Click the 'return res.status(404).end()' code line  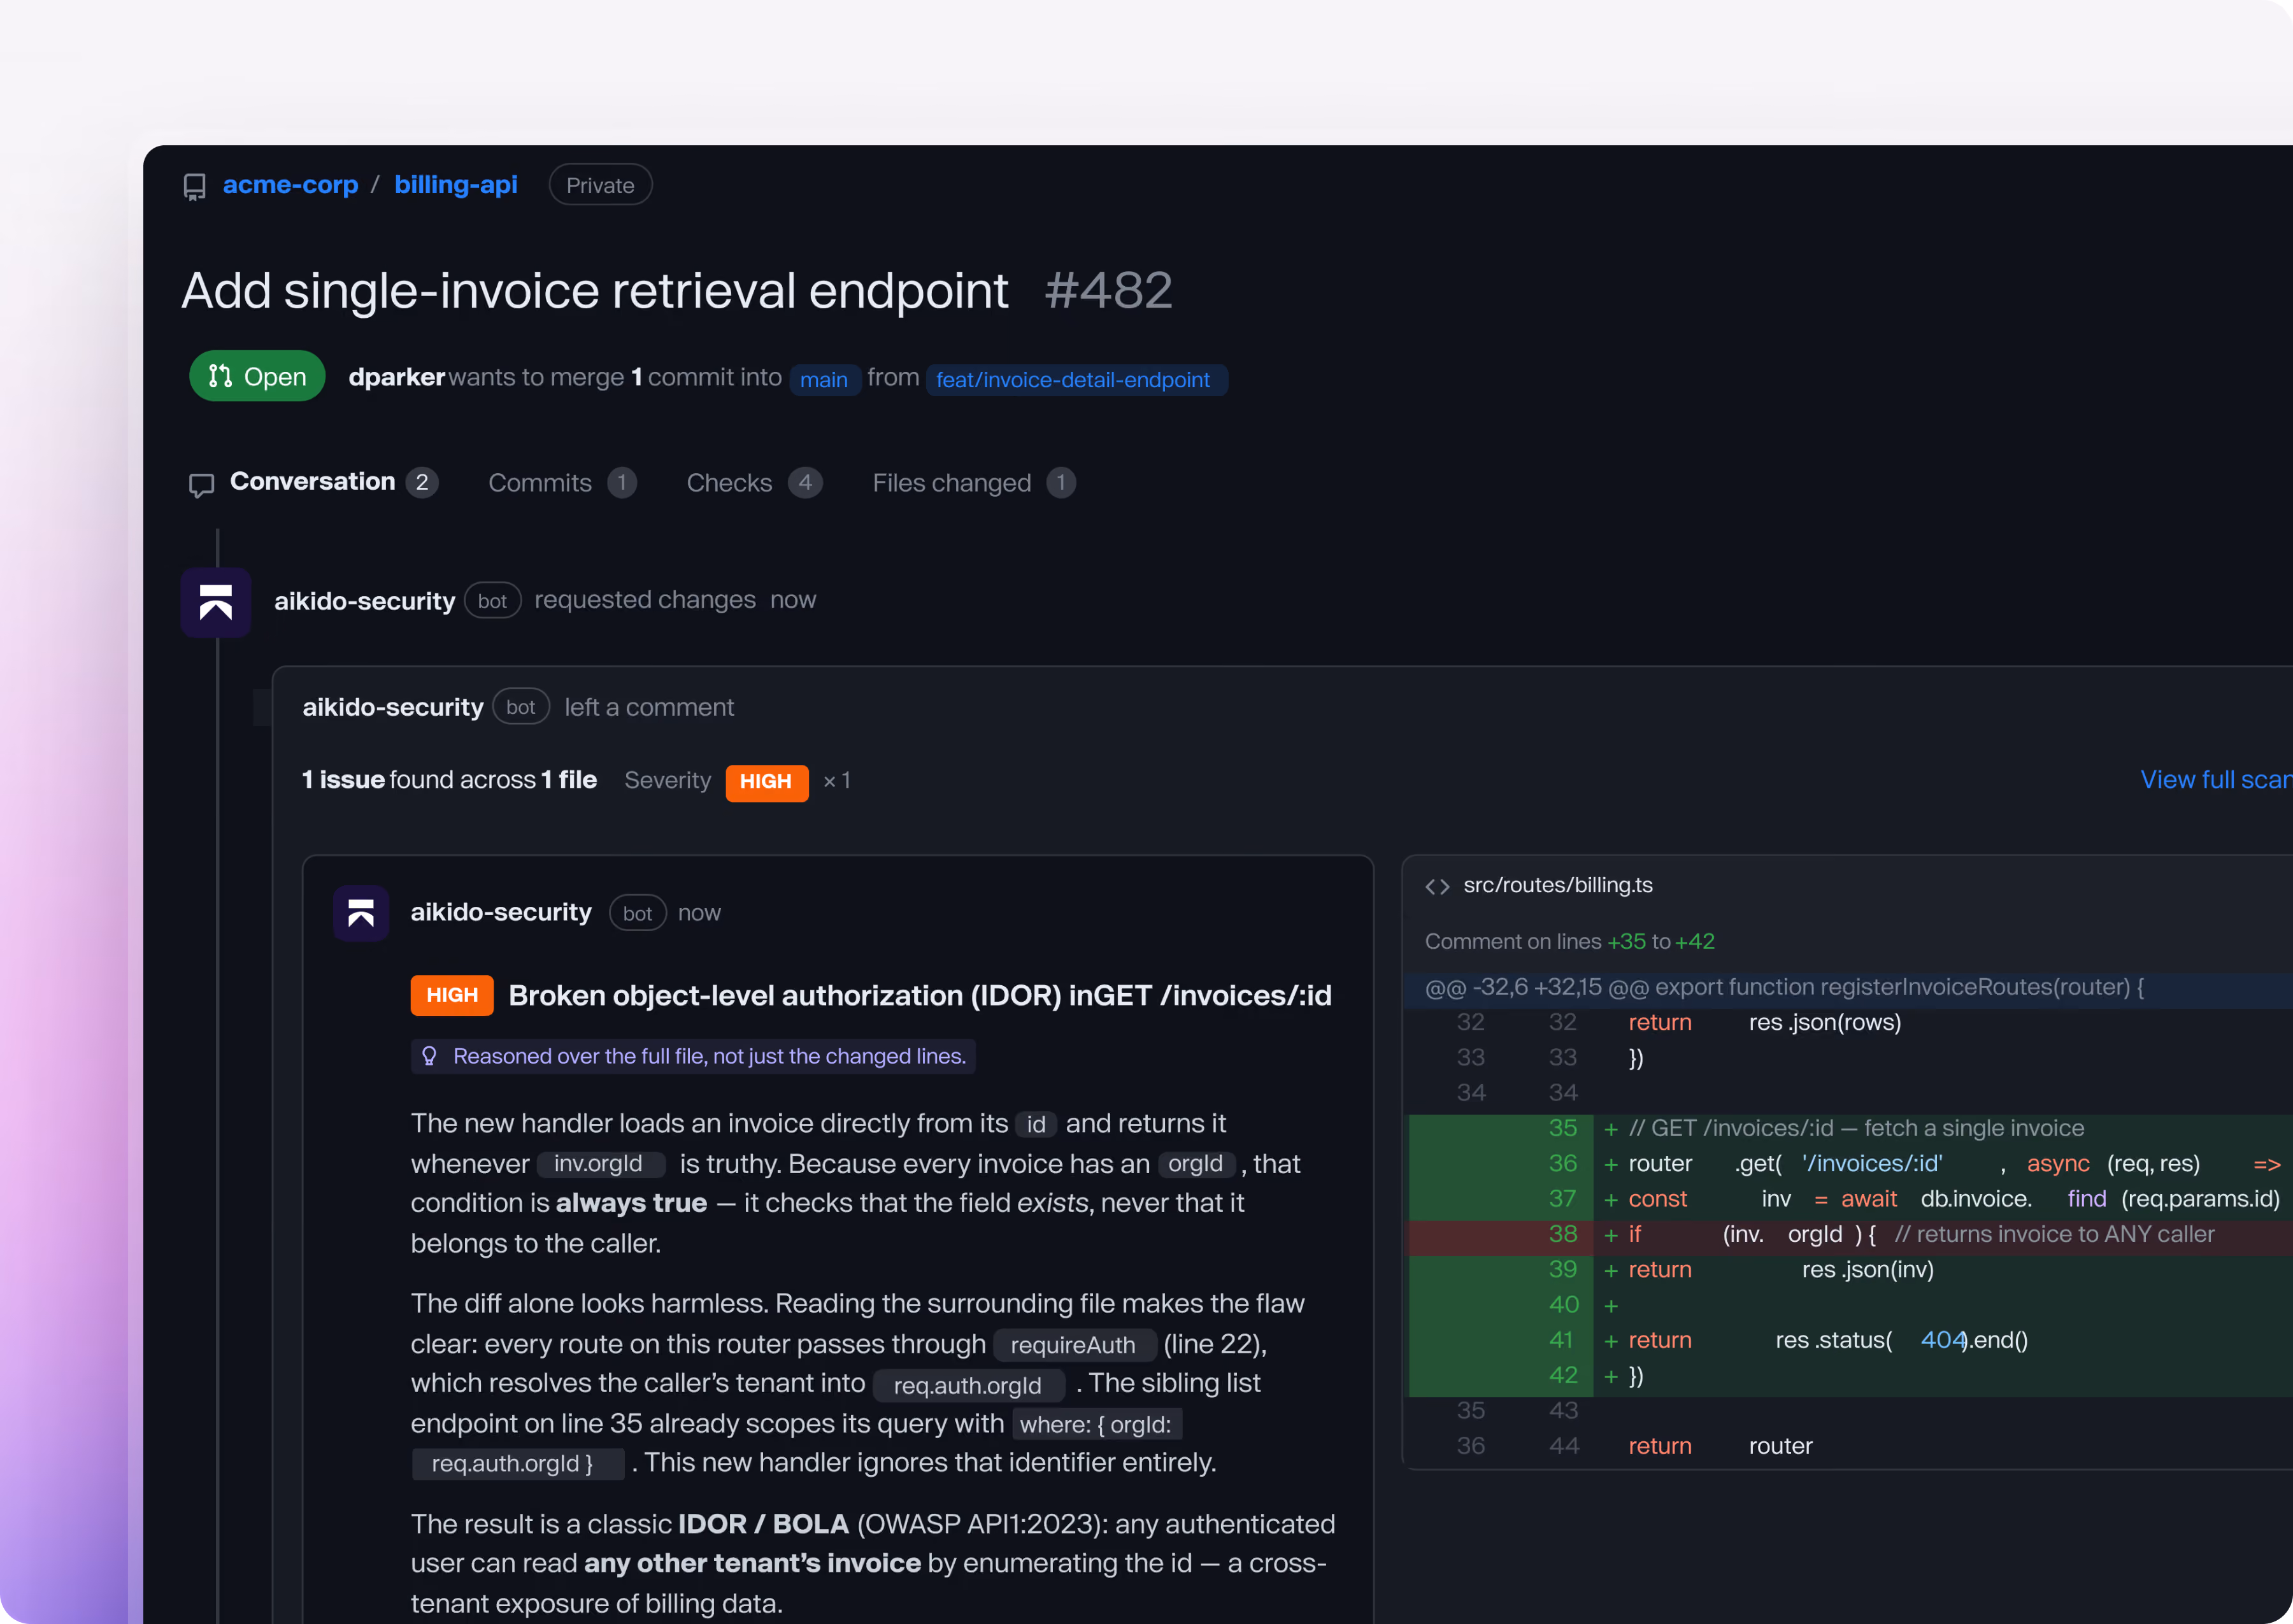point(1828,1341)
